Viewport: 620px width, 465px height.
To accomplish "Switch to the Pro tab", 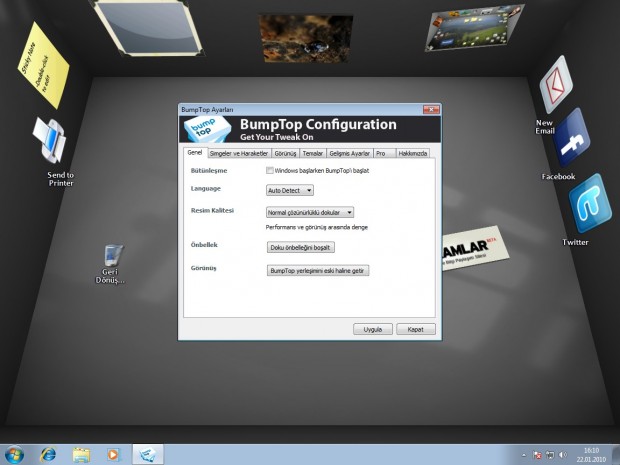I will tap(384, 153).
